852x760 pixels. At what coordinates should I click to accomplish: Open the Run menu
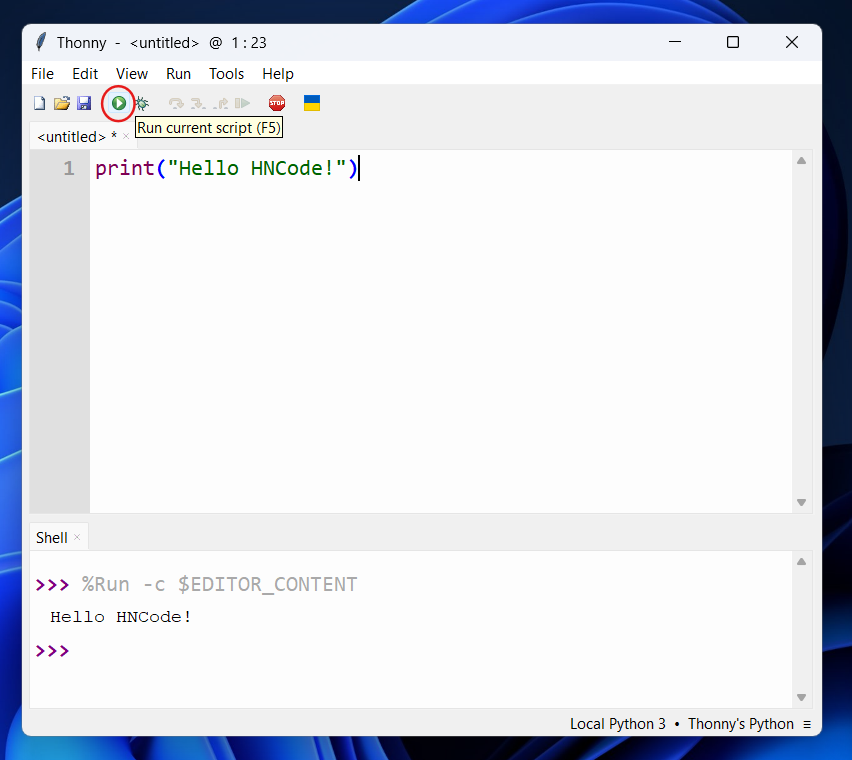click(179, 74)
